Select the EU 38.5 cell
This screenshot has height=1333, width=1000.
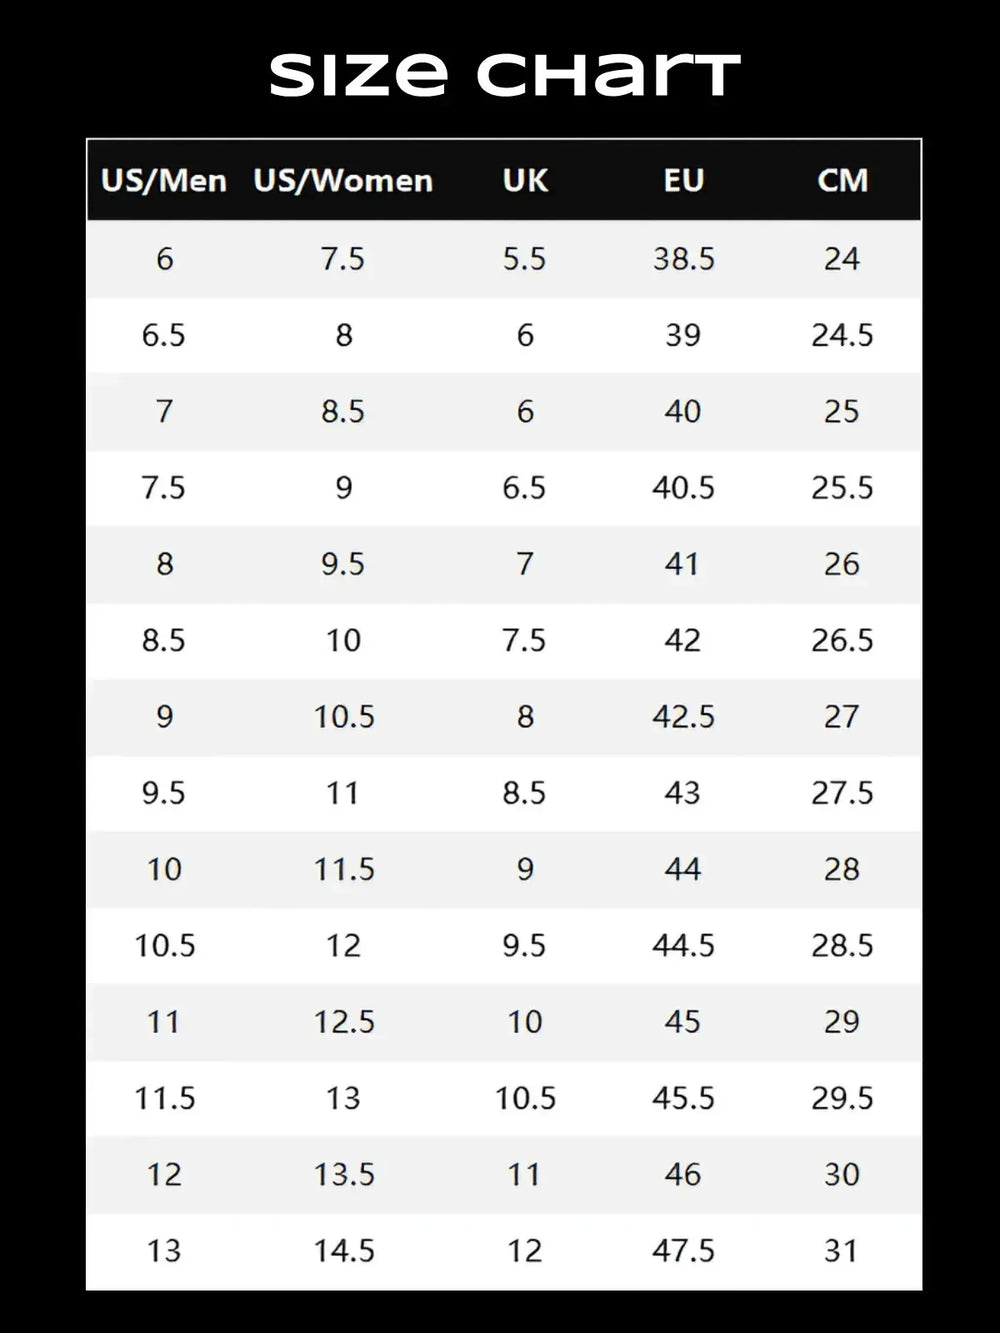coord(683,259)
